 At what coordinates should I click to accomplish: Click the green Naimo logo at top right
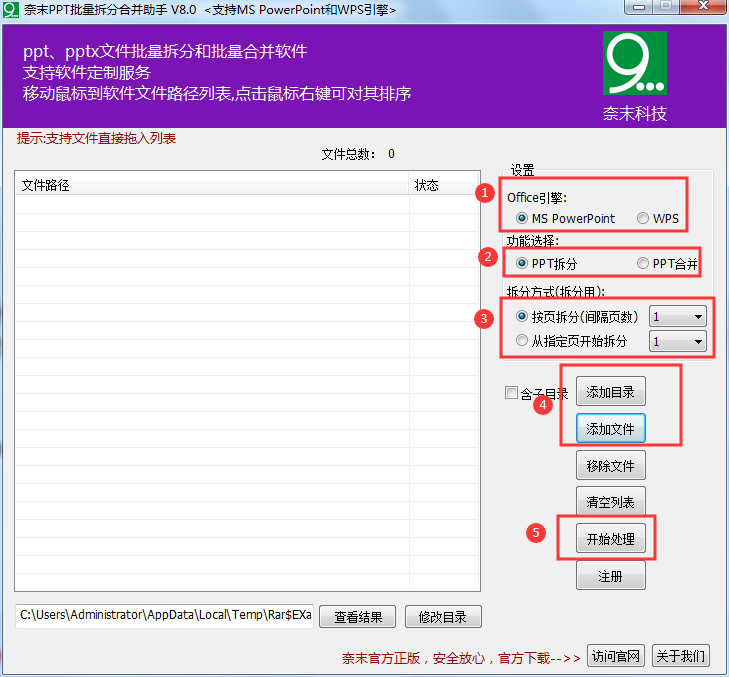(x=634, y=63)
